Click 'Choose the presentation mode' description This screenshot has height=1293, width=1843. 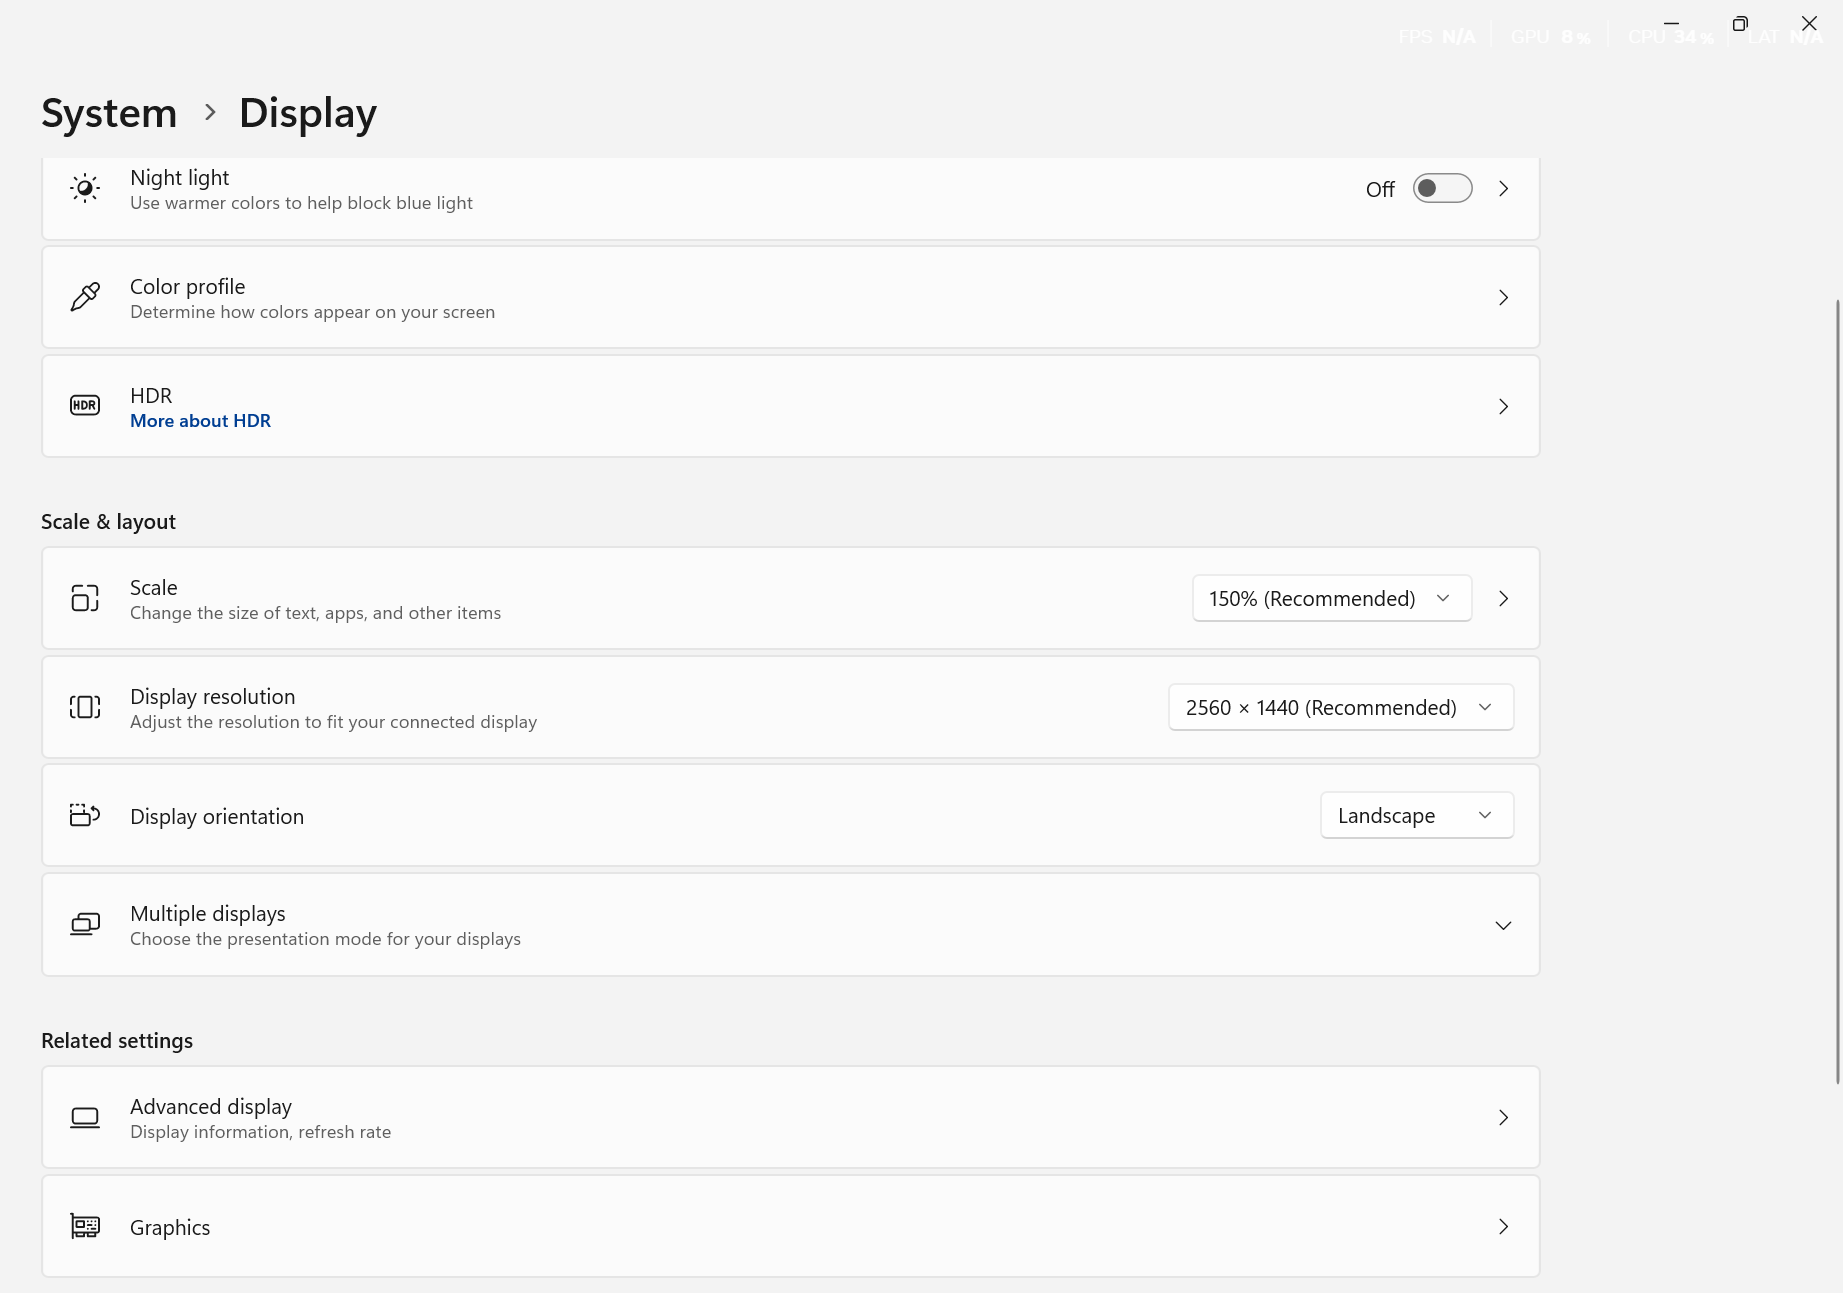[325, 939]
